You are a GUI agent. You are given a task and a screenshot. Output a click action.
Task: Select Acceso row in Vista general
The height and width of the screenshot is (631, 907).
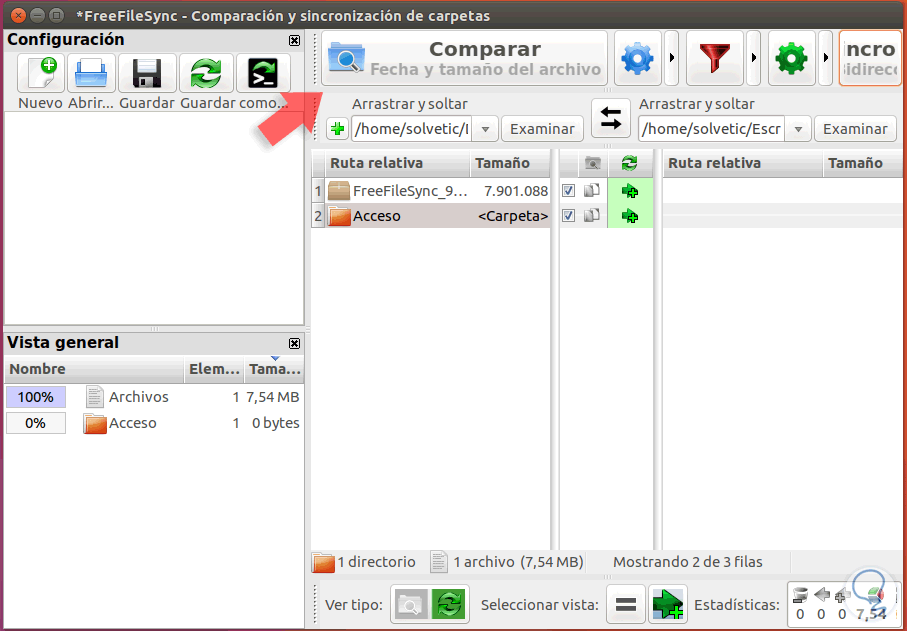tap(154, 423)
